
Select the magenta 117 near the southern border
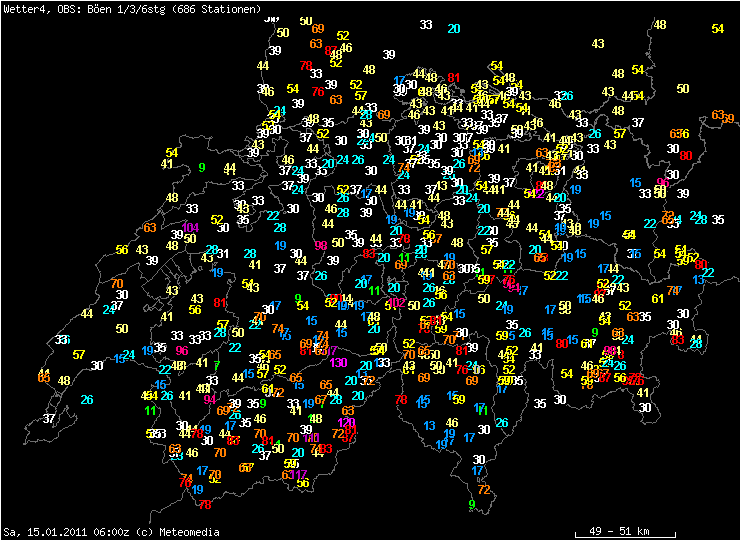(x=298, y=474)
